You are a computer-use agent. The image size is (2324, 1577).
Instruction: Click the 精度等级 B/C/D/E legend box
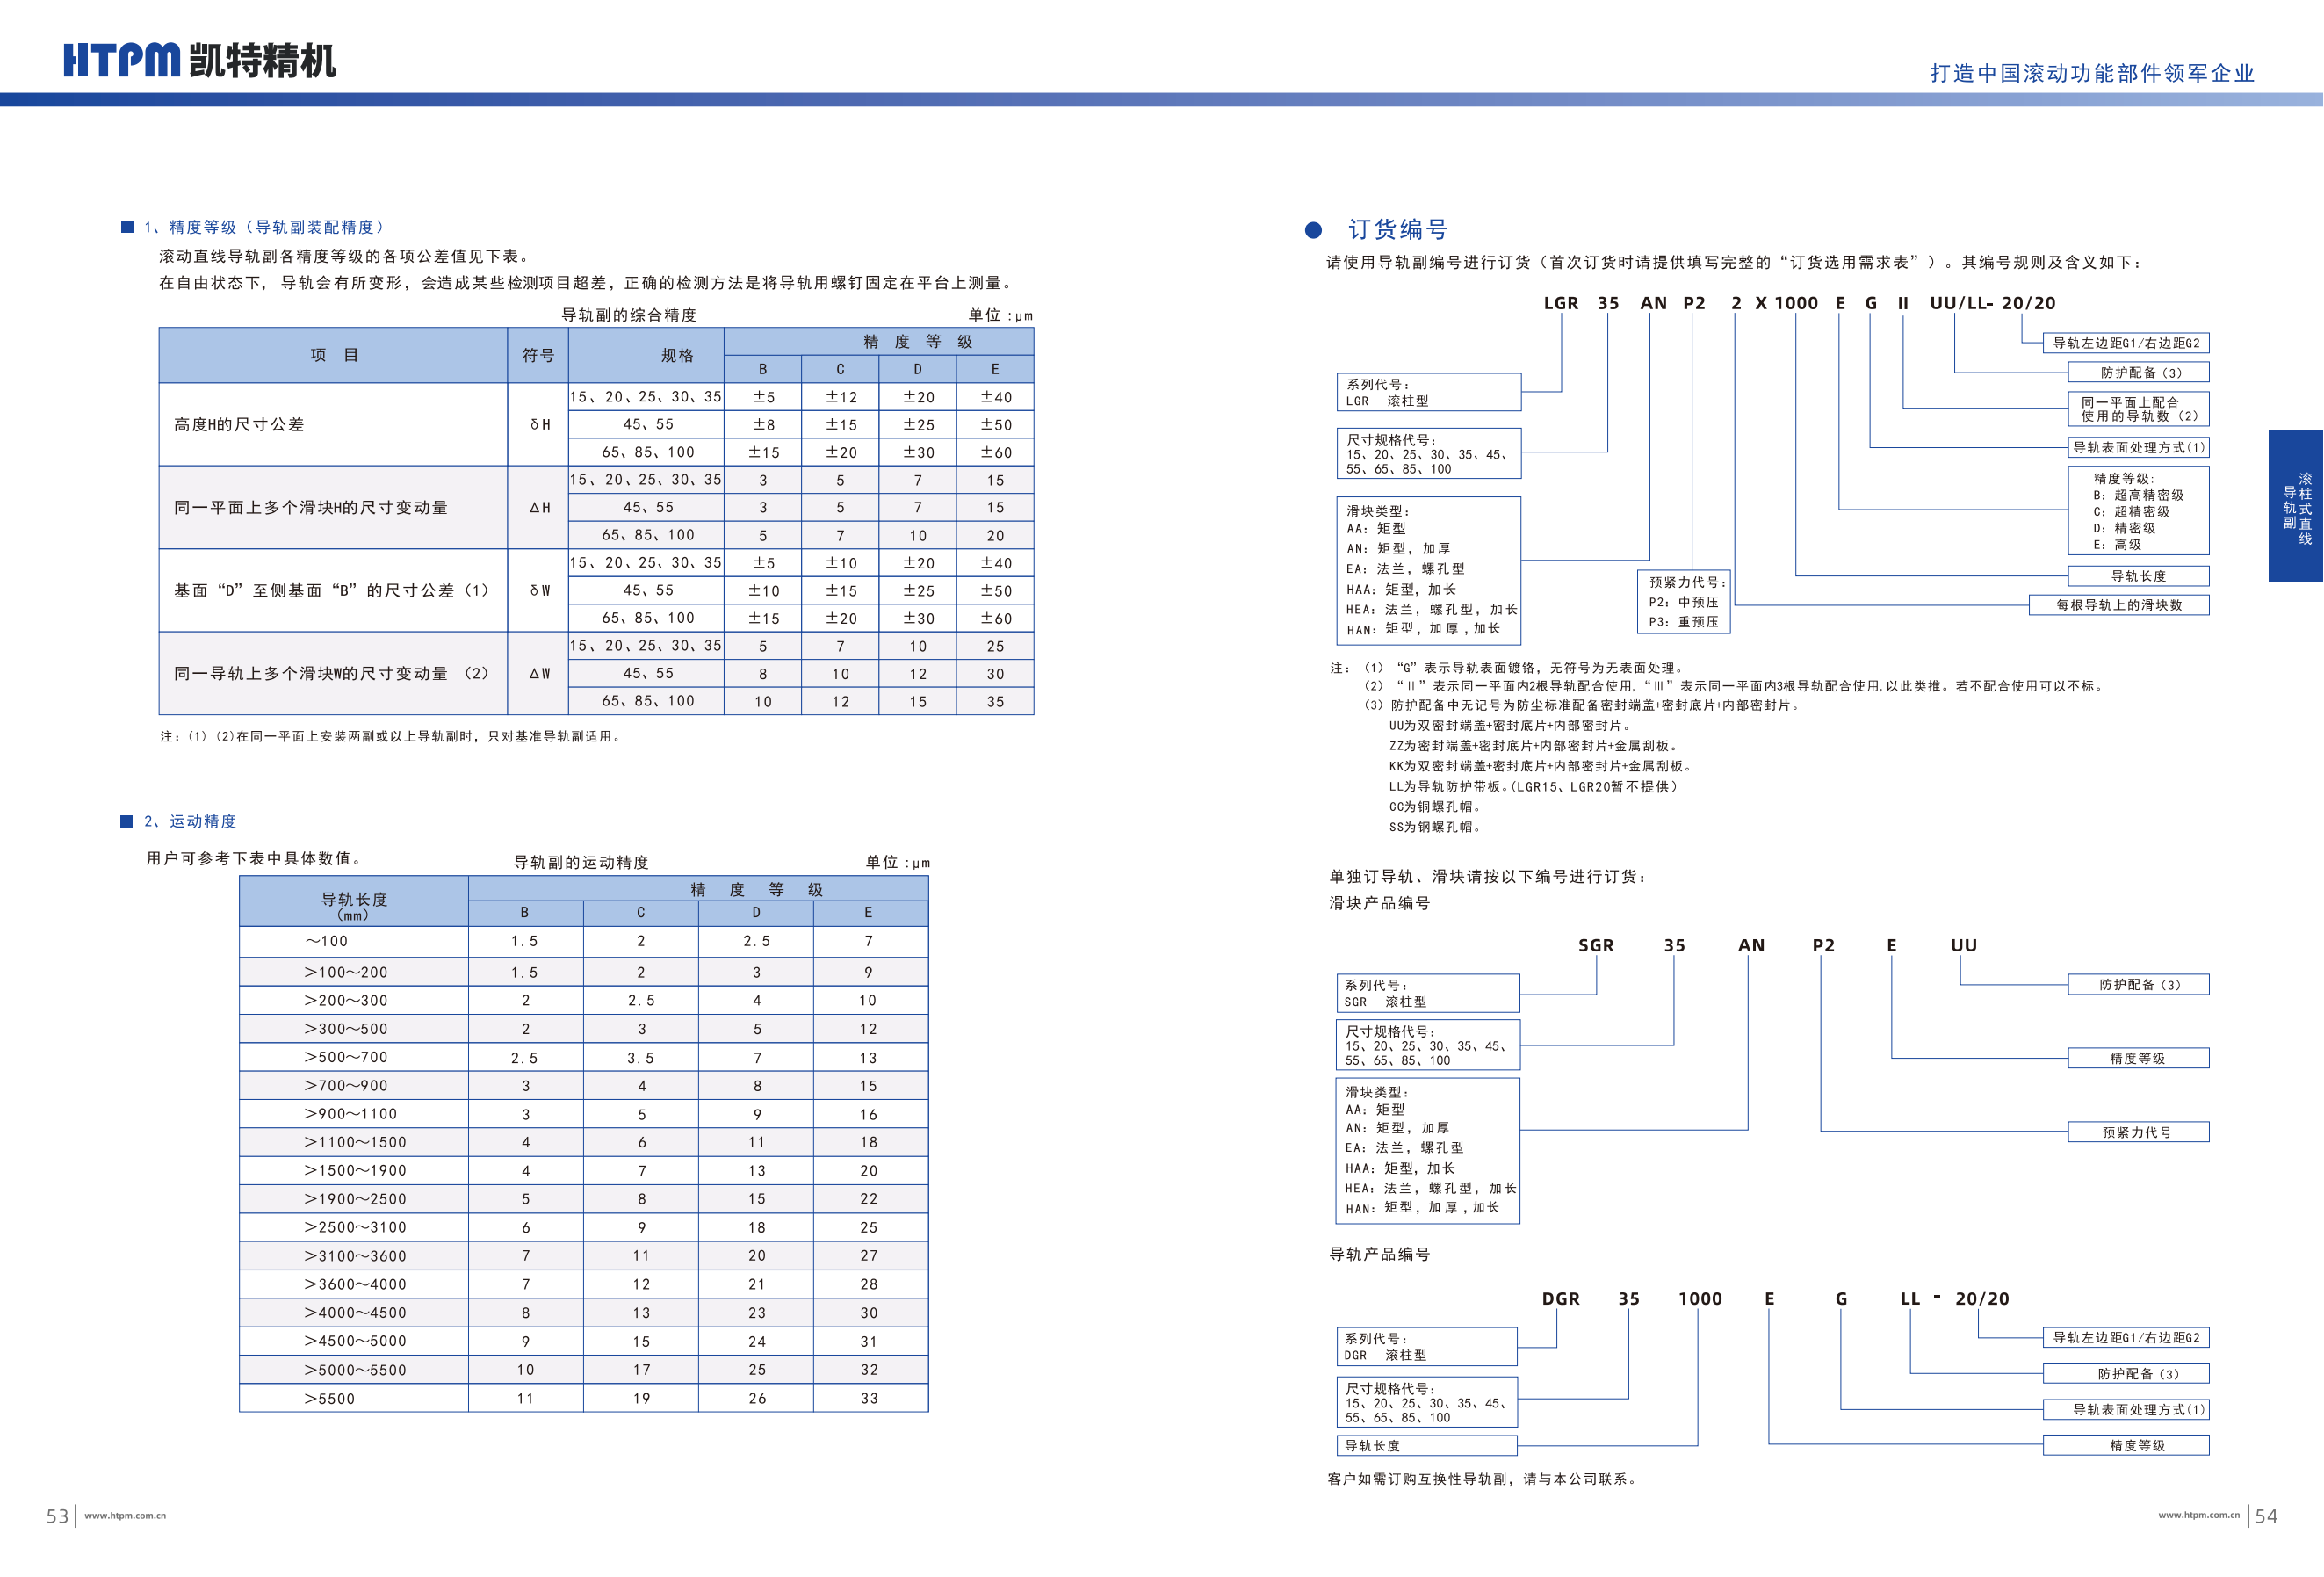(x=2138, y=511)
